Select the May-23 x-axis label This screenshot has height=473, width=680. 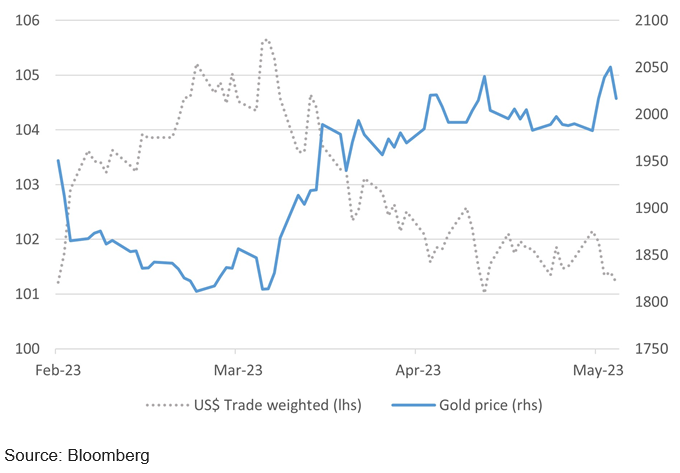pyautogui.click(x=595, y=369)
